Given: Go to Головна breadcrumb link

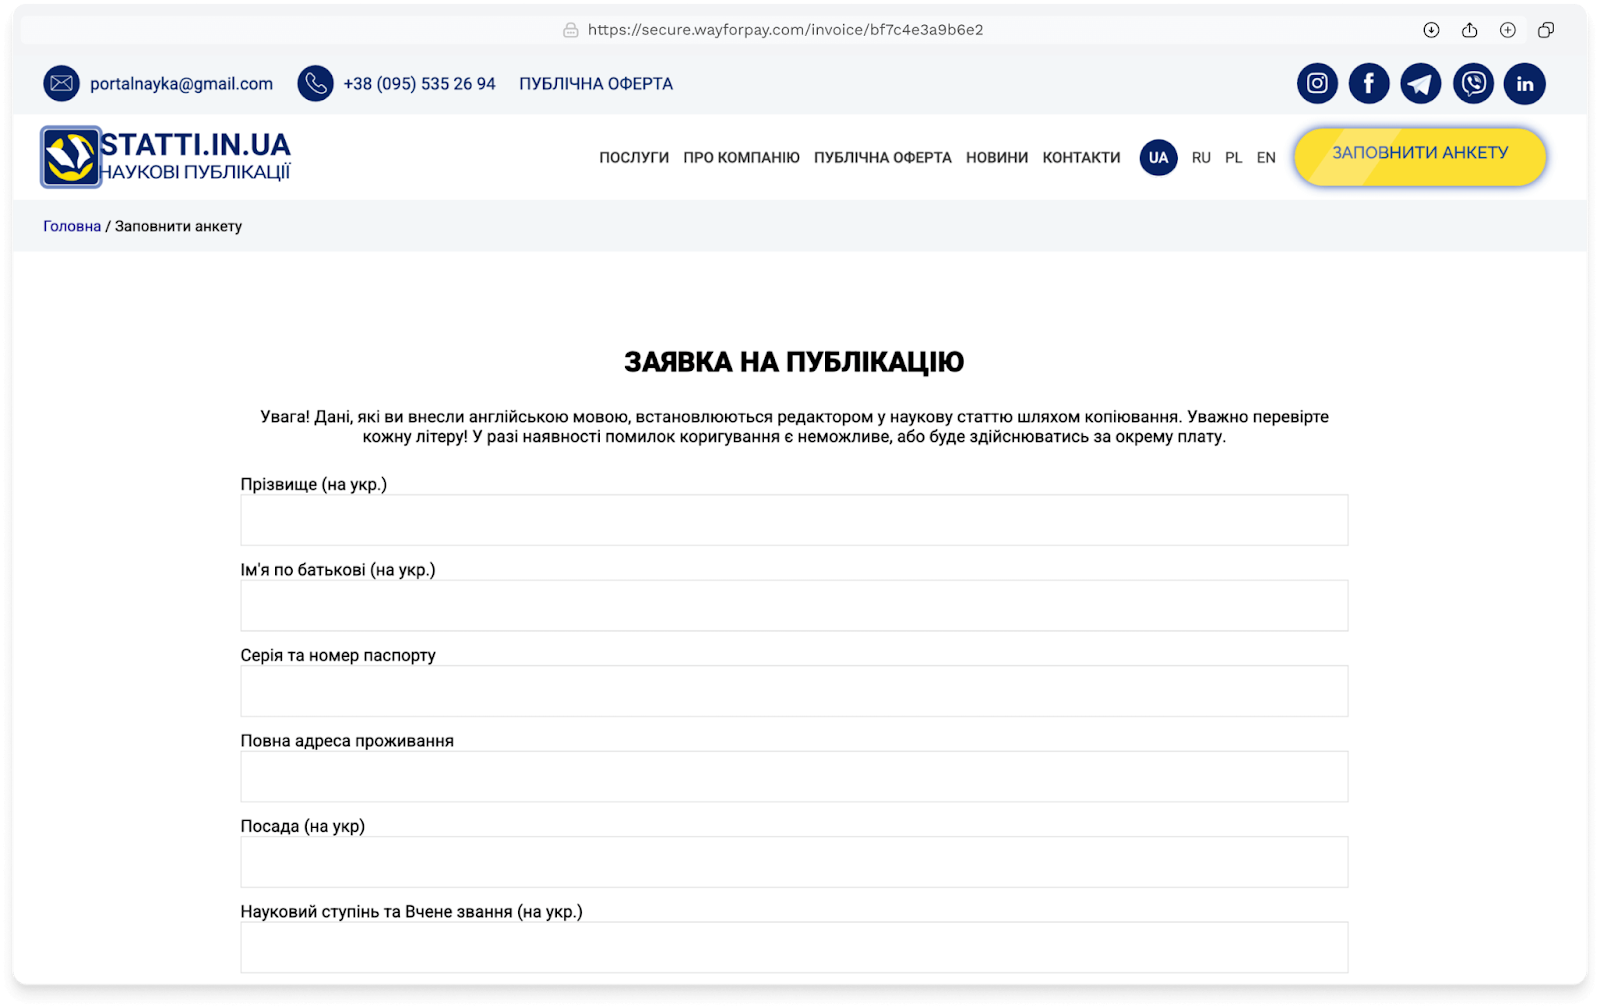Looking at the screenshot, I should tap(72, 226).
